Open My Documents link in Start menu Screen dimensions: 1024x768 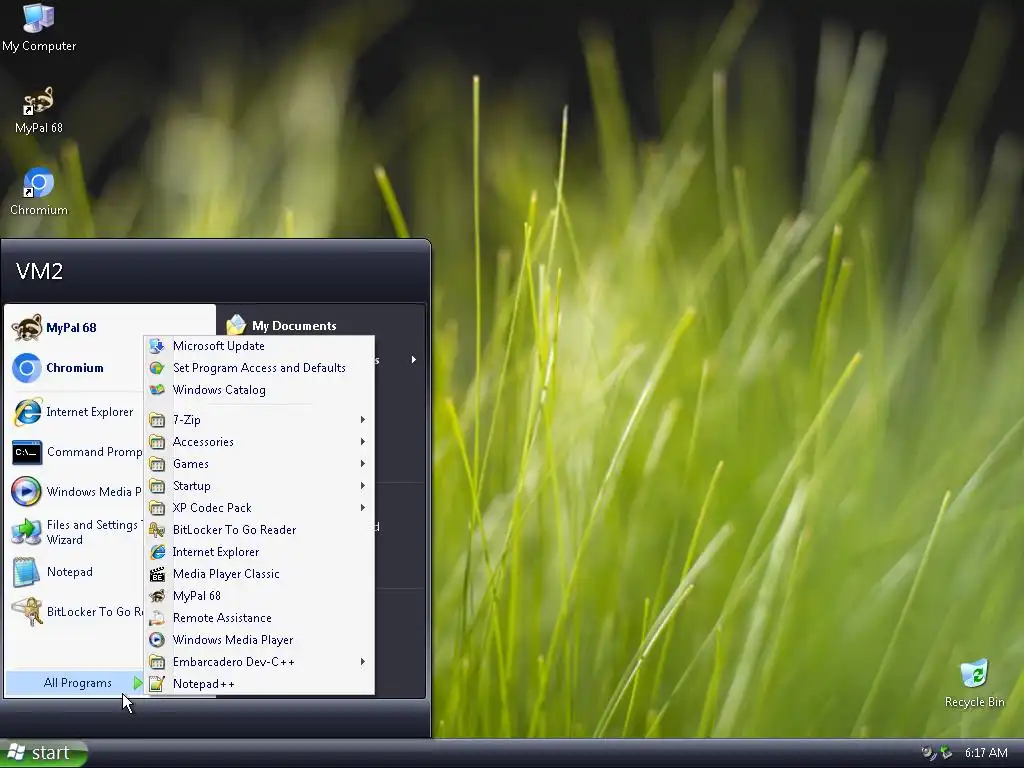pos(294,326)
